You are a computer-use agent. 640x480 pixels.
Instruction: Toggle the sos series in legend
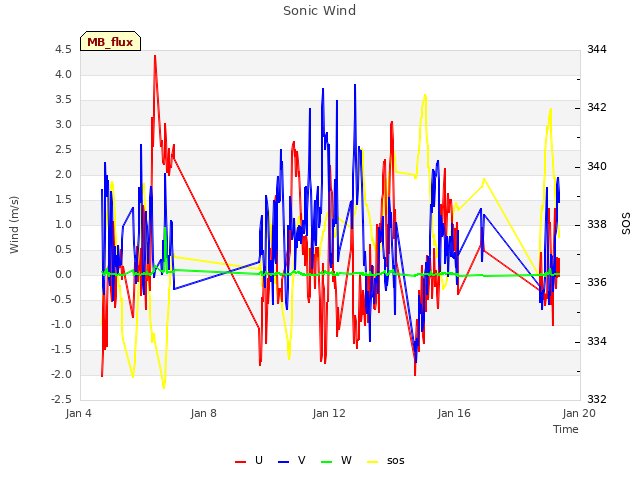click(x=386, y=461)
